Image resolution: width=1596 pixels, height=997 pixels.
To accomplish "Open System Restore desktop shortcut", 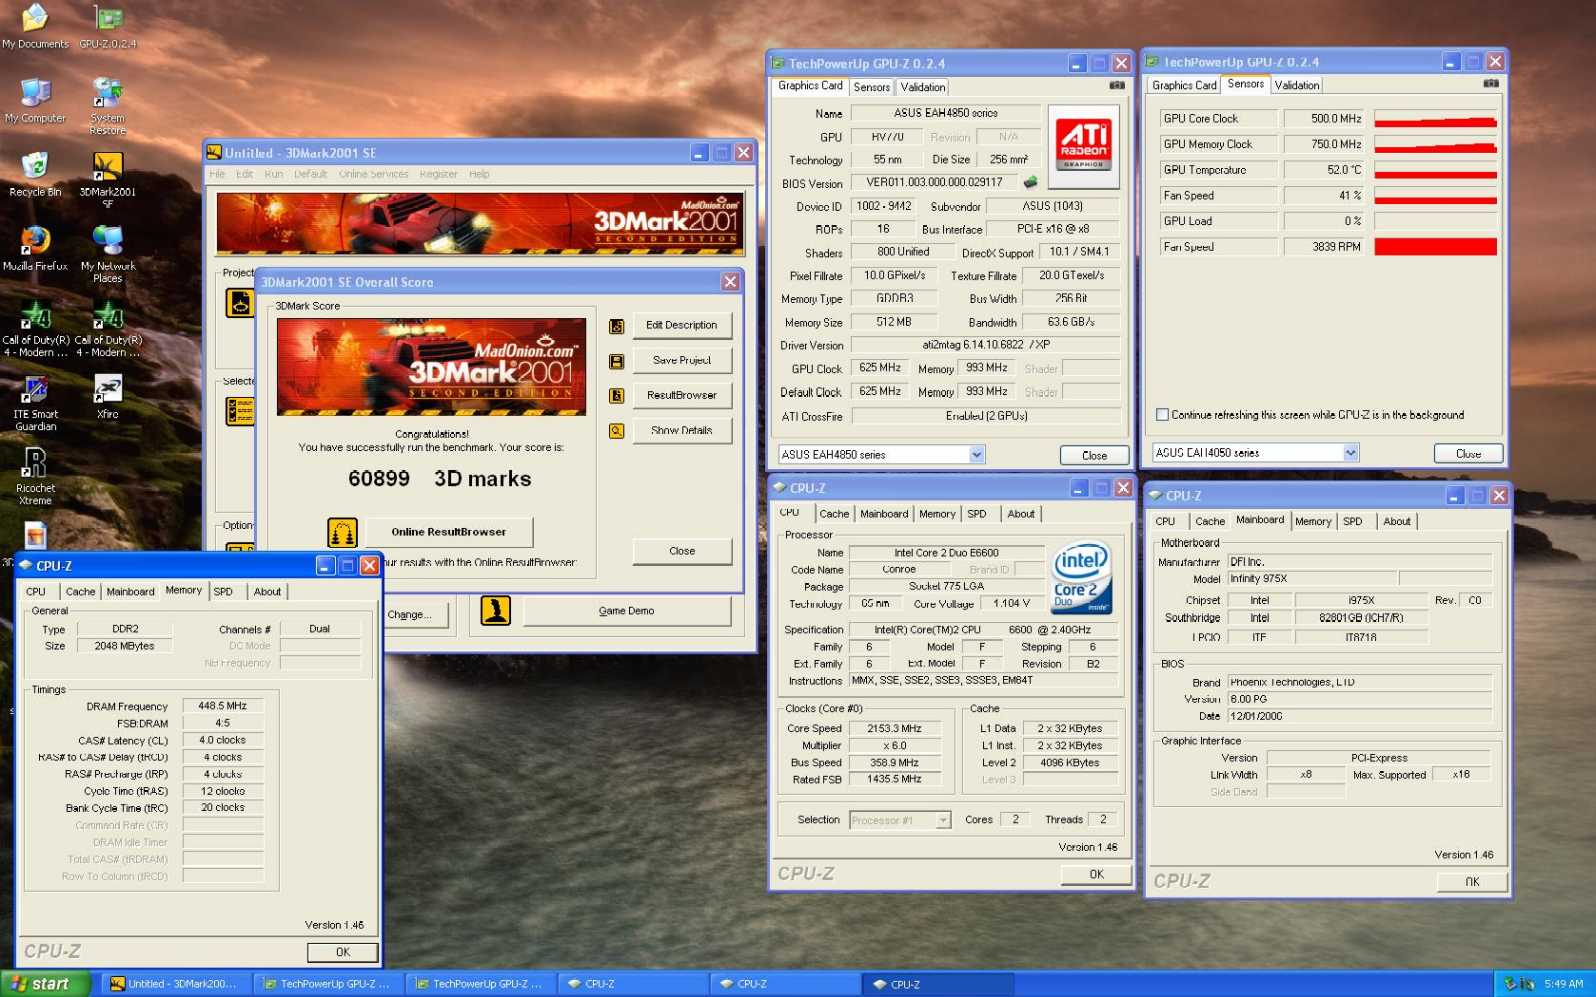I will (x=107, y=106).
